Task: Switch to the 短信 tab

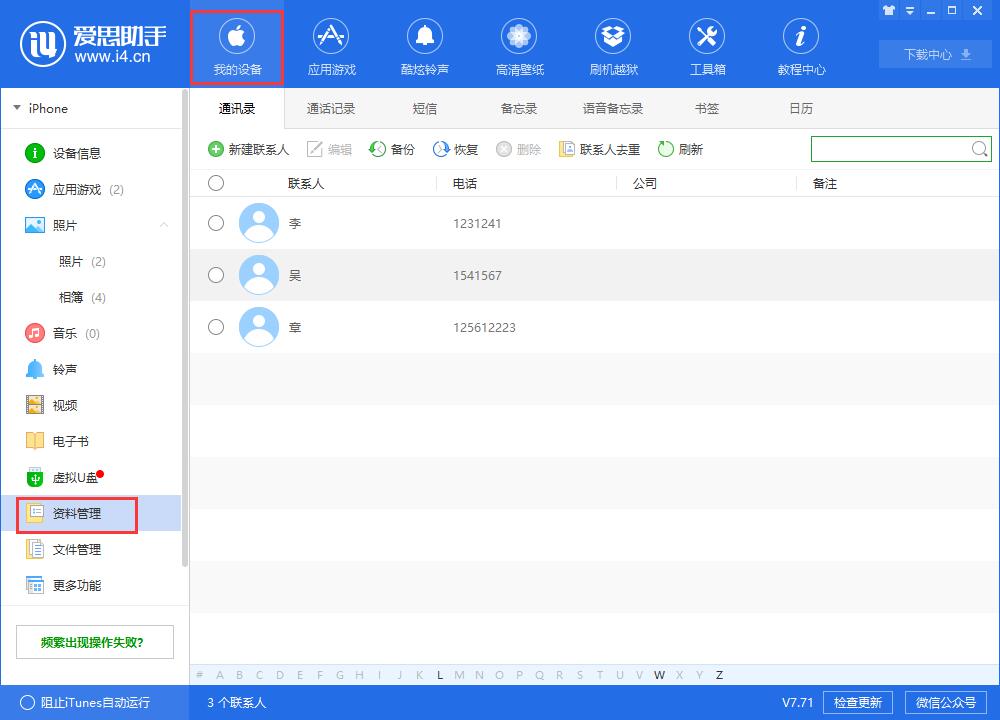Action: coord(424,108)
